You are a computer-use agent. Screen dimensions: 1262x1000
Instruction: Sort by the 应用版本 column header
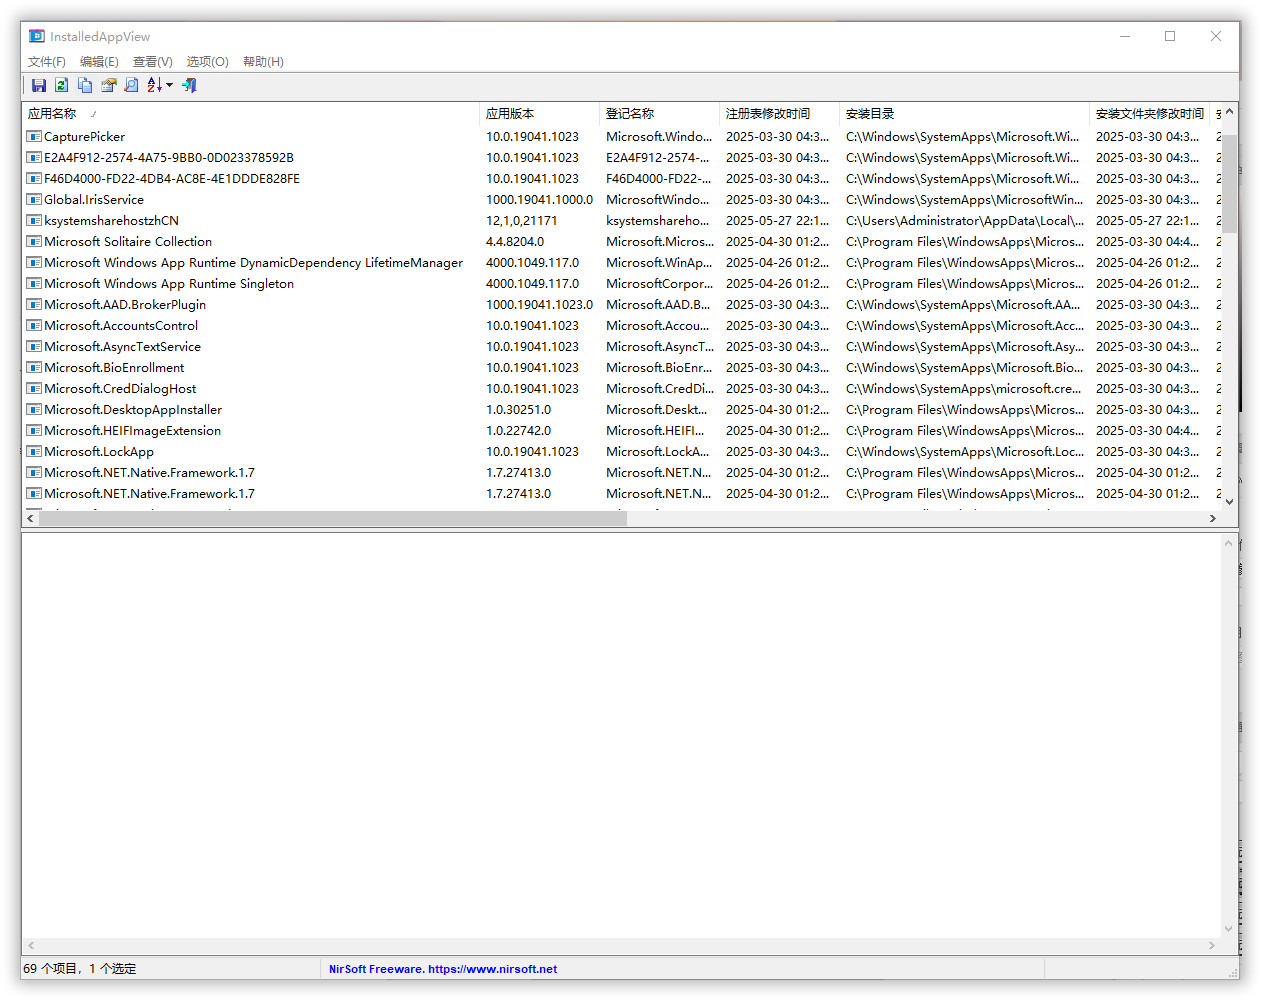[539, 114]
